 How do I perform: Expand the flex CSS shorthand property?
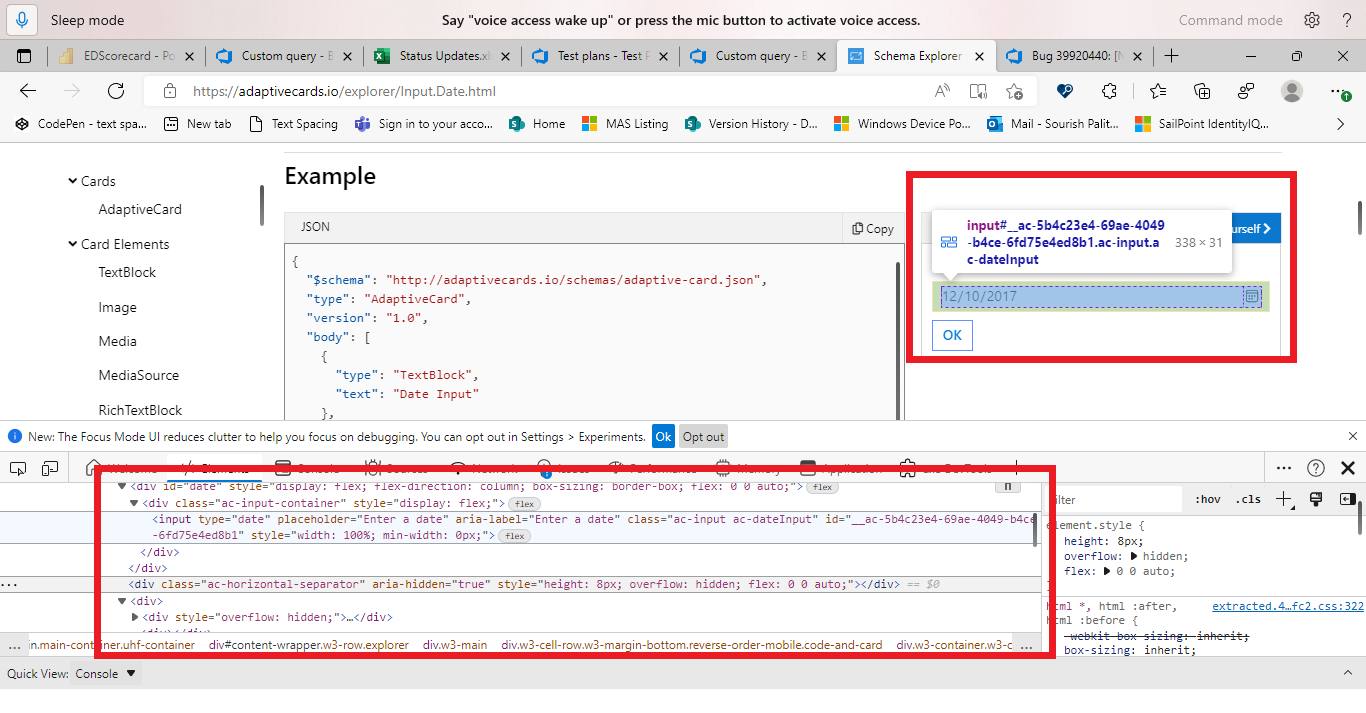point(1108,572)
